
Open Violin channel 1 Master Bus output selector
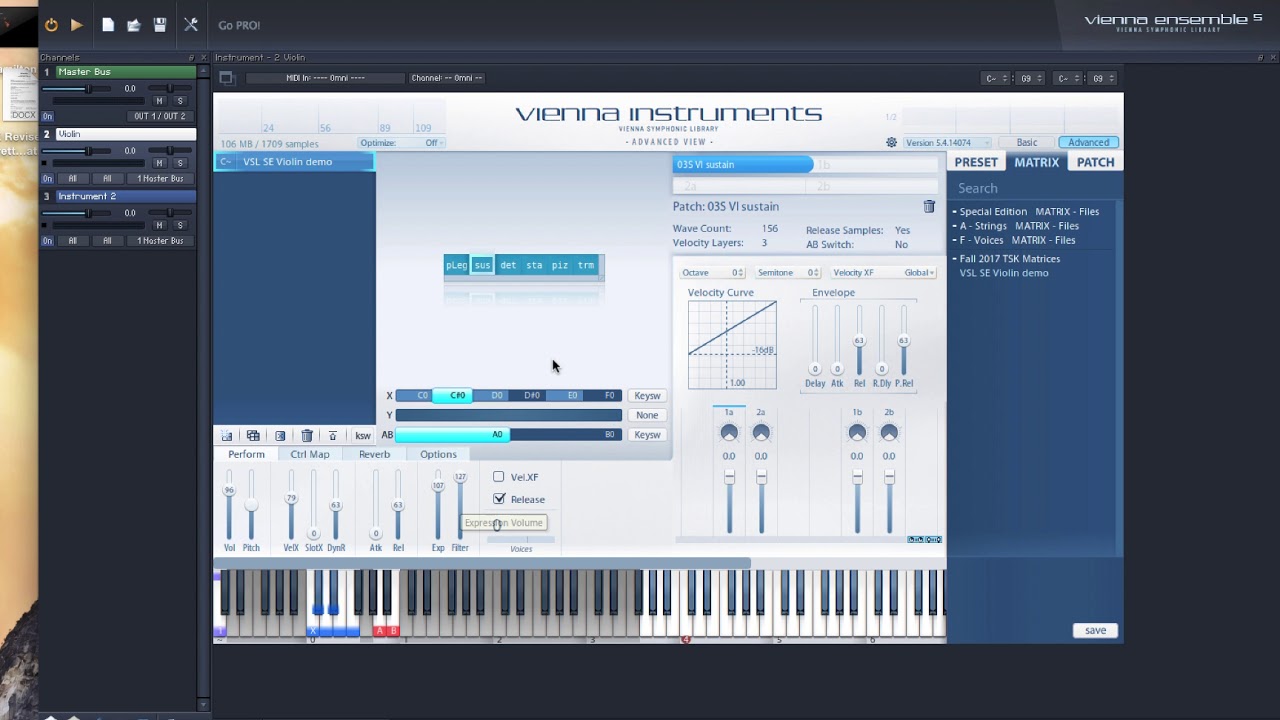tap(160, 179)
